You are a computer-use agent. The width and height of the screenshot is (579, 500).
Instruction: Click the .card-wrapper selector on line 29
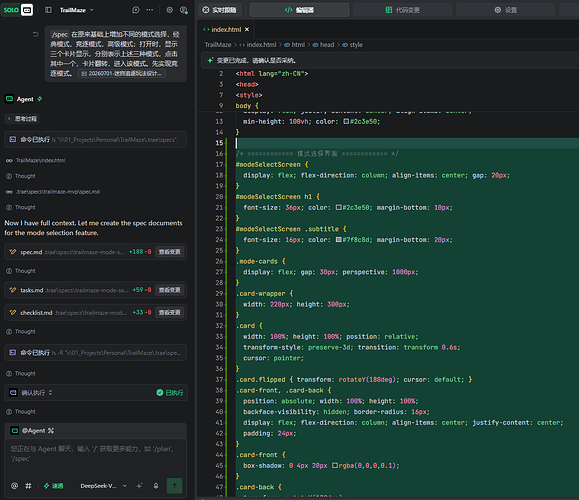pyautogui.click(x=260, y=294)
